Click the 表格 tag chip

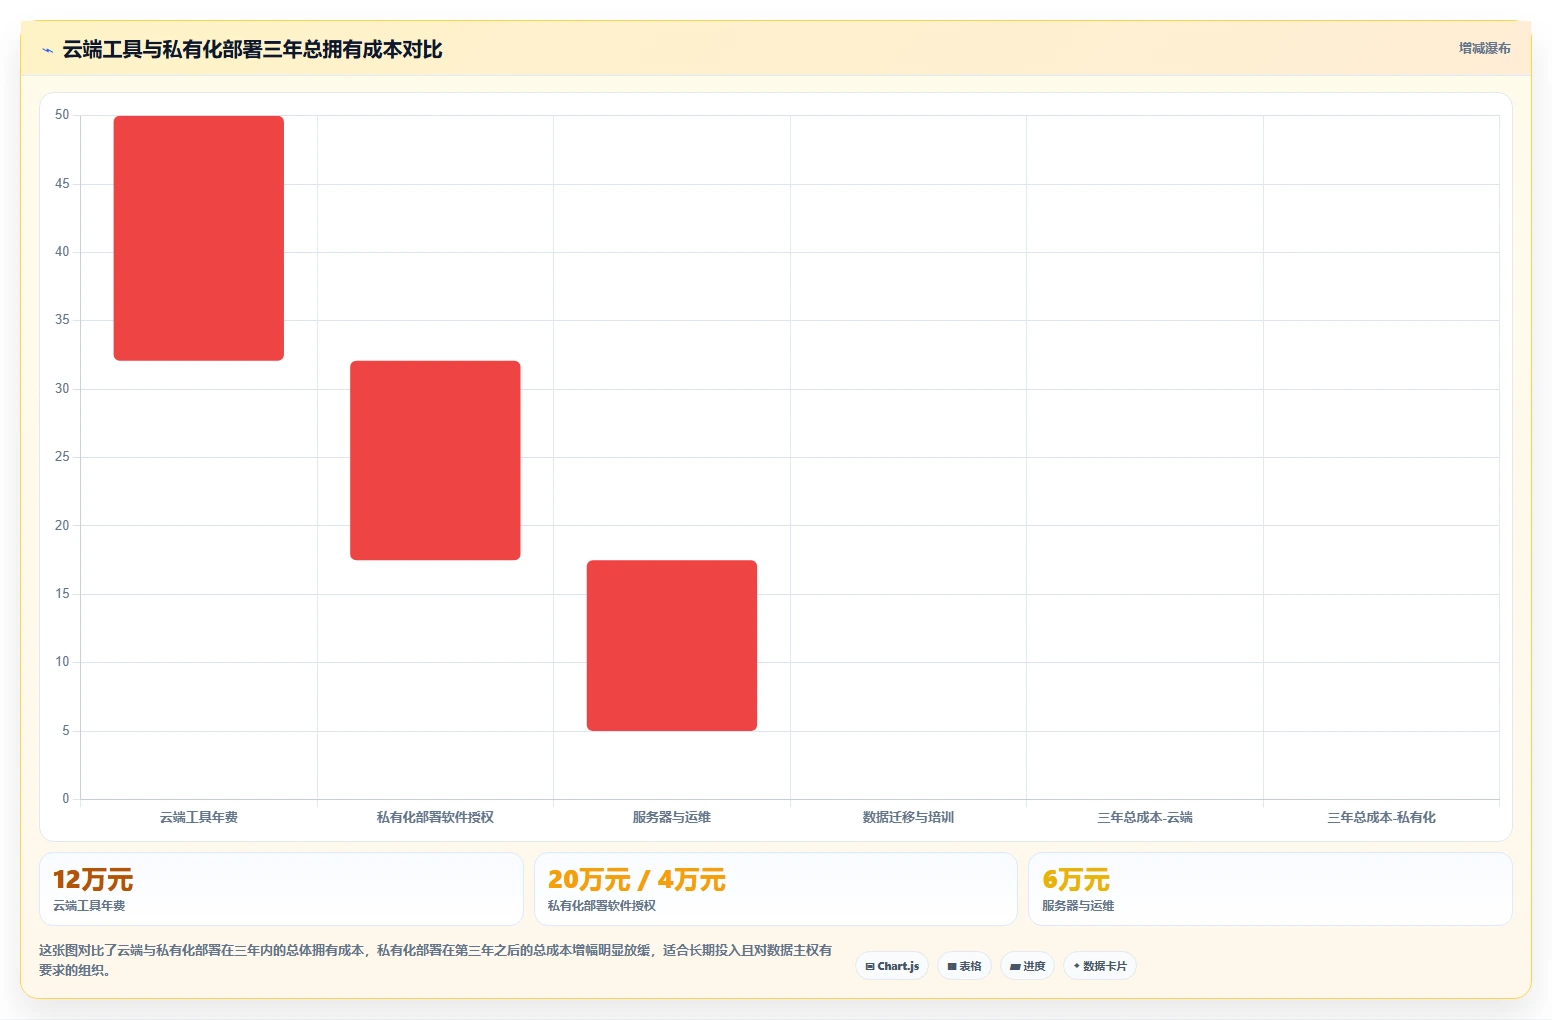[x=964, y=966]
